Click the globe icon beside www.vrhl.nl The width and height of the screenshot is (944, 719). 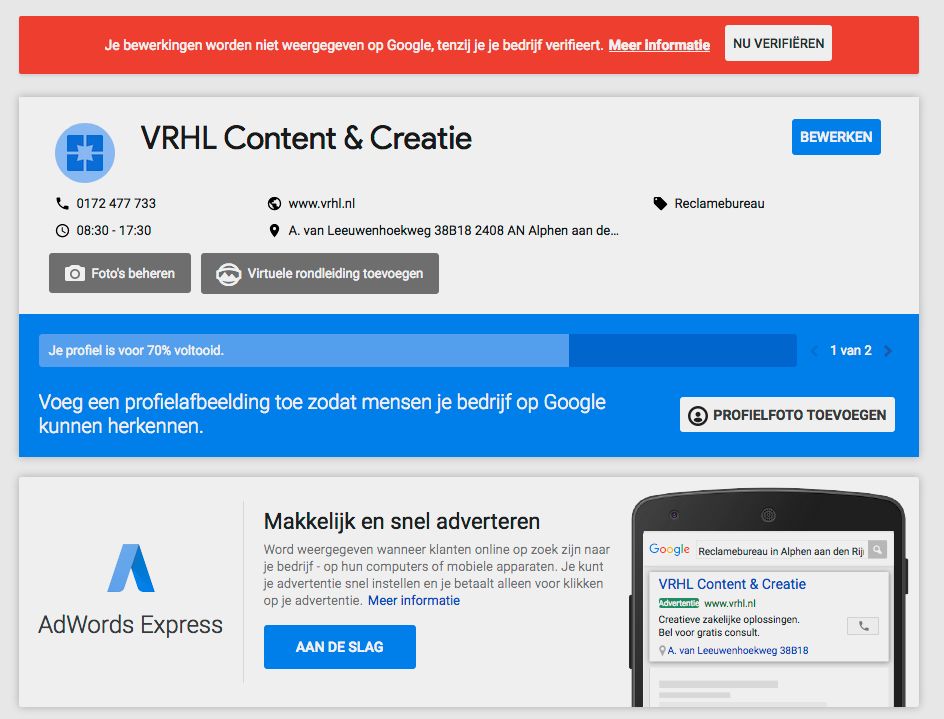coord(275,203)
